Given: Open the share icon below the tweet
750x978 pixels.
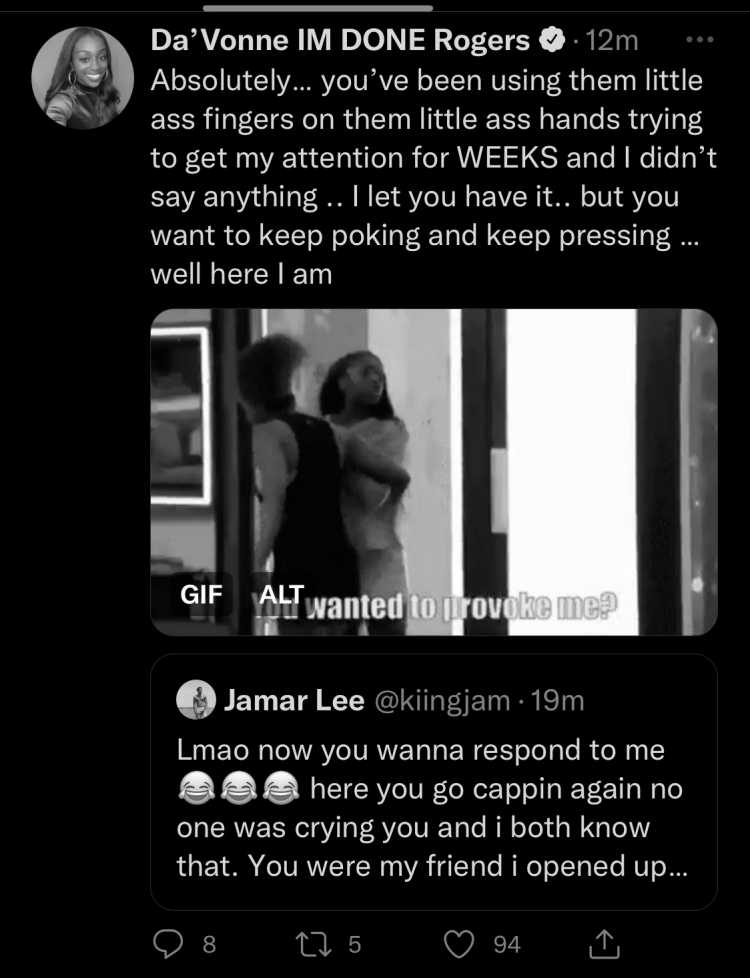Looking at the screenshot, I should 605,943.
